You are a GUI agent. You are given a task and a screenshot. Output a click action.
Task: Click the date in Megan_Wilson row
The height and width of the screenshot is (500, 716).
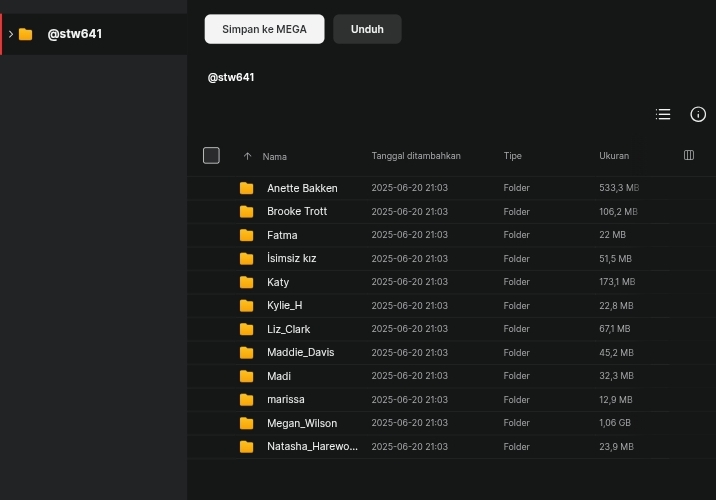[x=410, y=423]
